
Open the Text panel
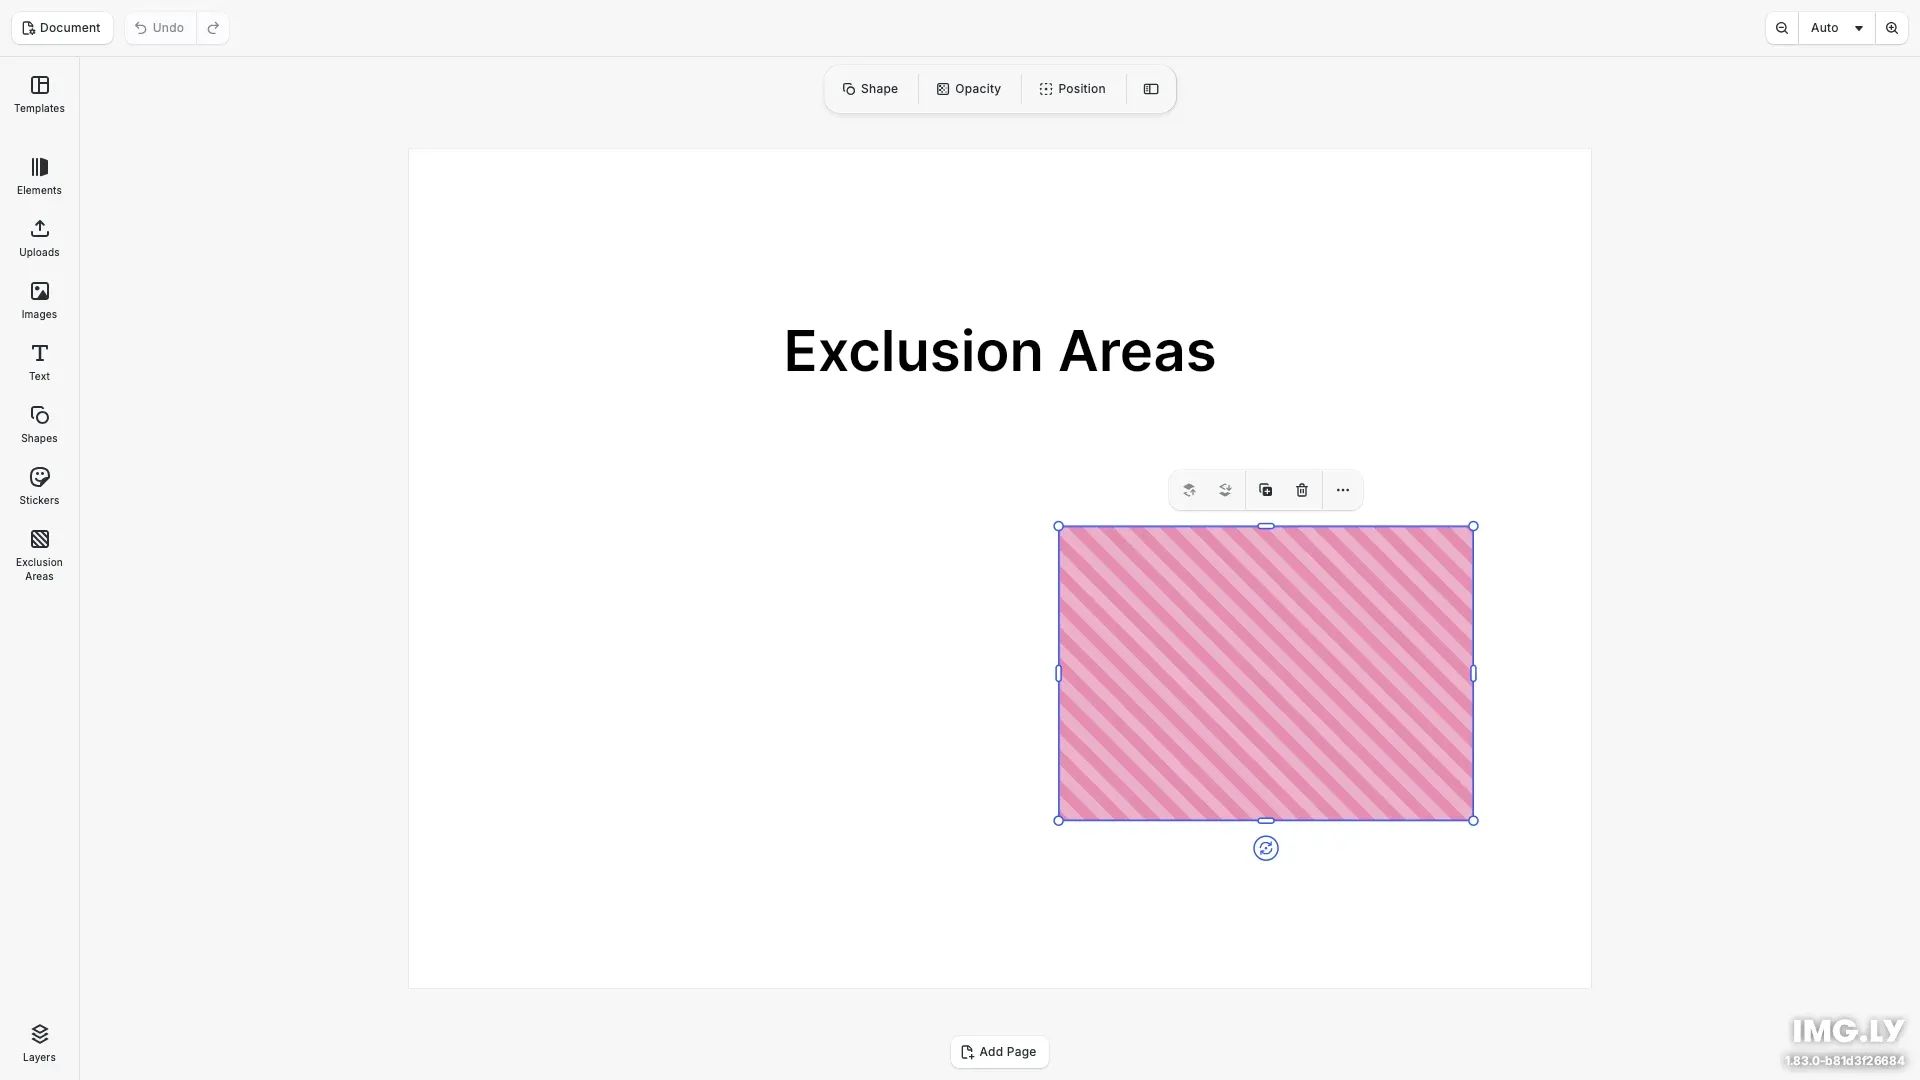(39, 363)
